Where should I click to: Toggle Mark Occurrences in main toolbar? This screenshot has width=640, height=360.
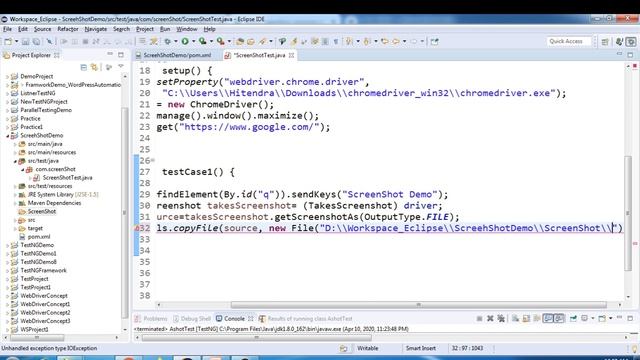tap(293, 41)
